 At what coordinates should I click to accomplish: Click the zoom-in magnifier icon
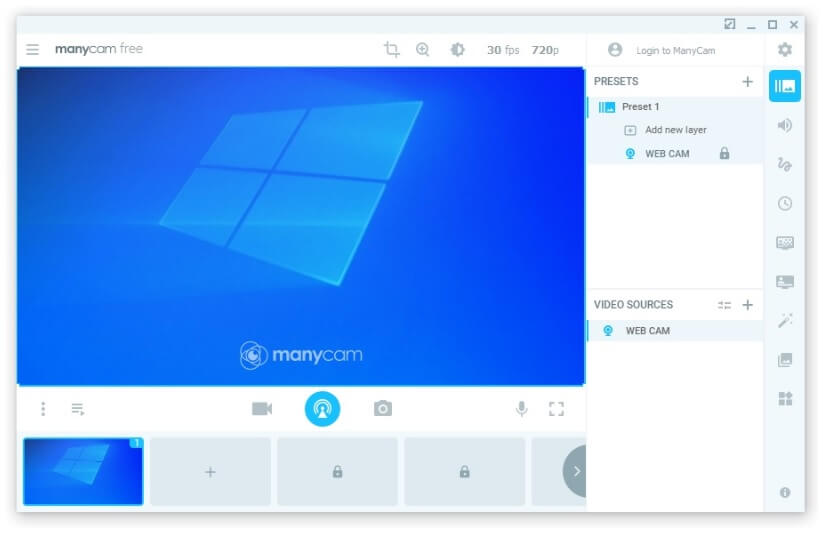coord(423,49)
